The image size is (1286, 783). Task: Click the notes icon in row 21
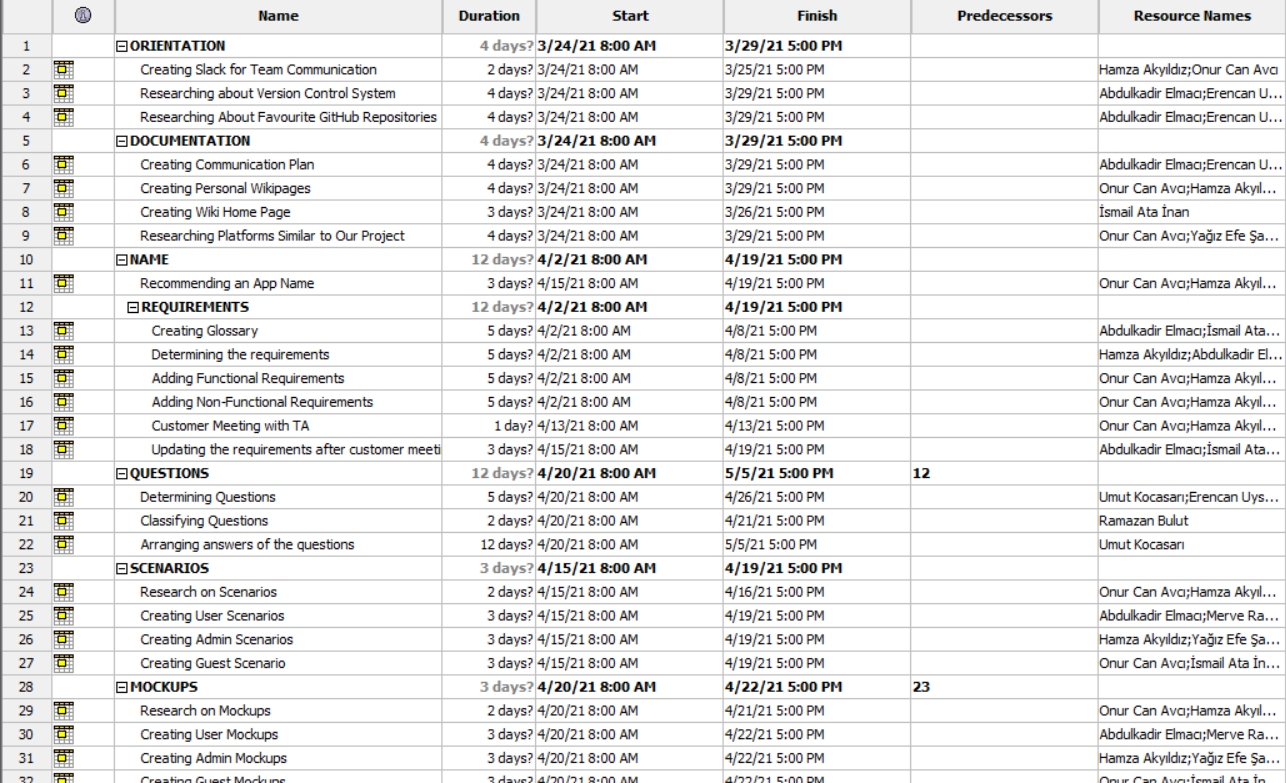(63, 521)
